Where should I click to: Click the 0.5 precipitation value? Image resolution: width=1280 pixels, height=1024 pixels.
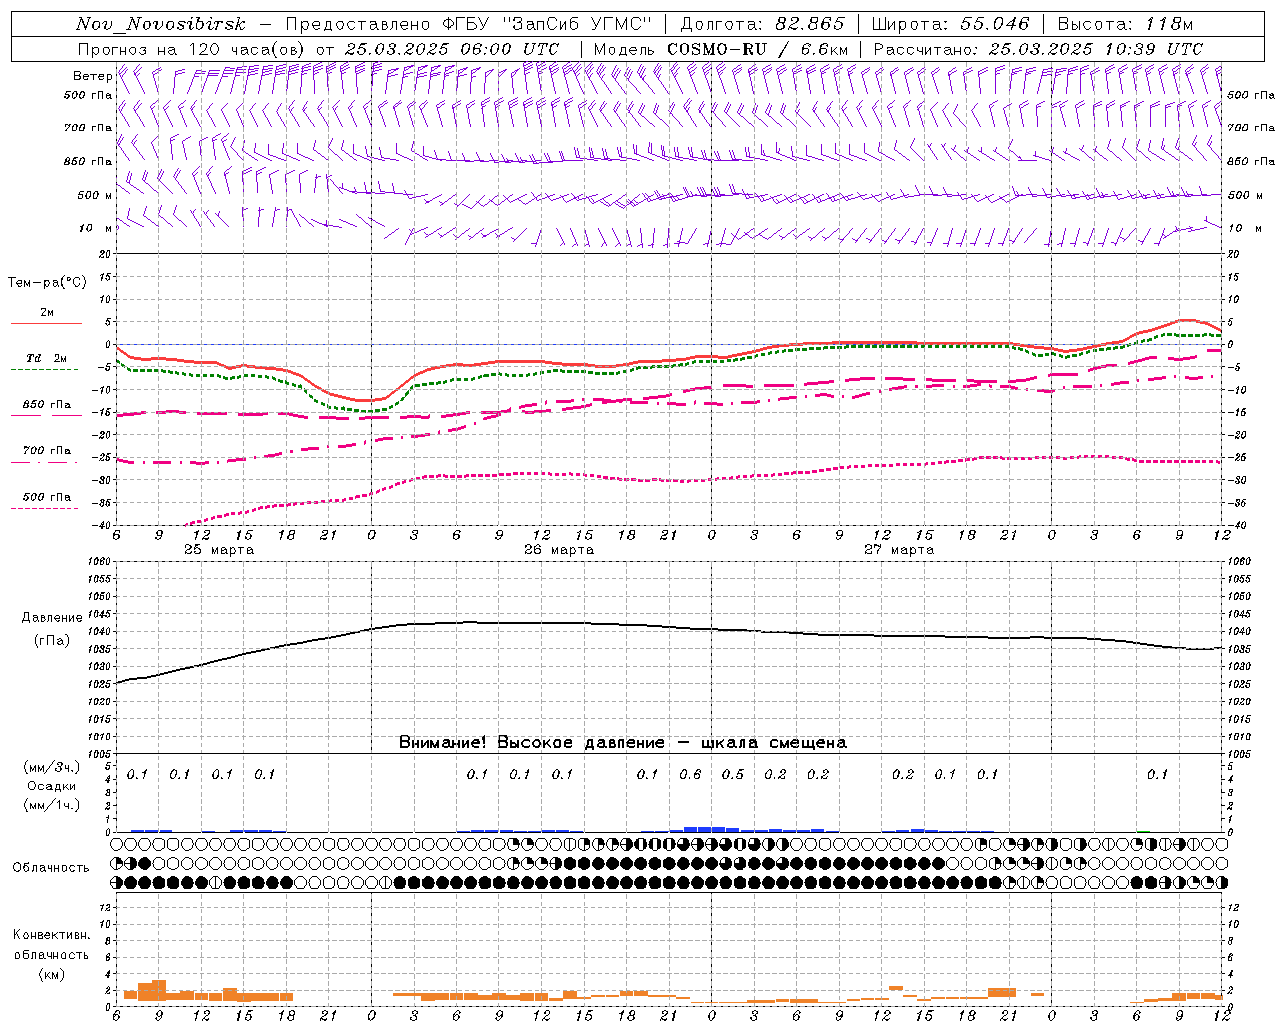point(733,774)
